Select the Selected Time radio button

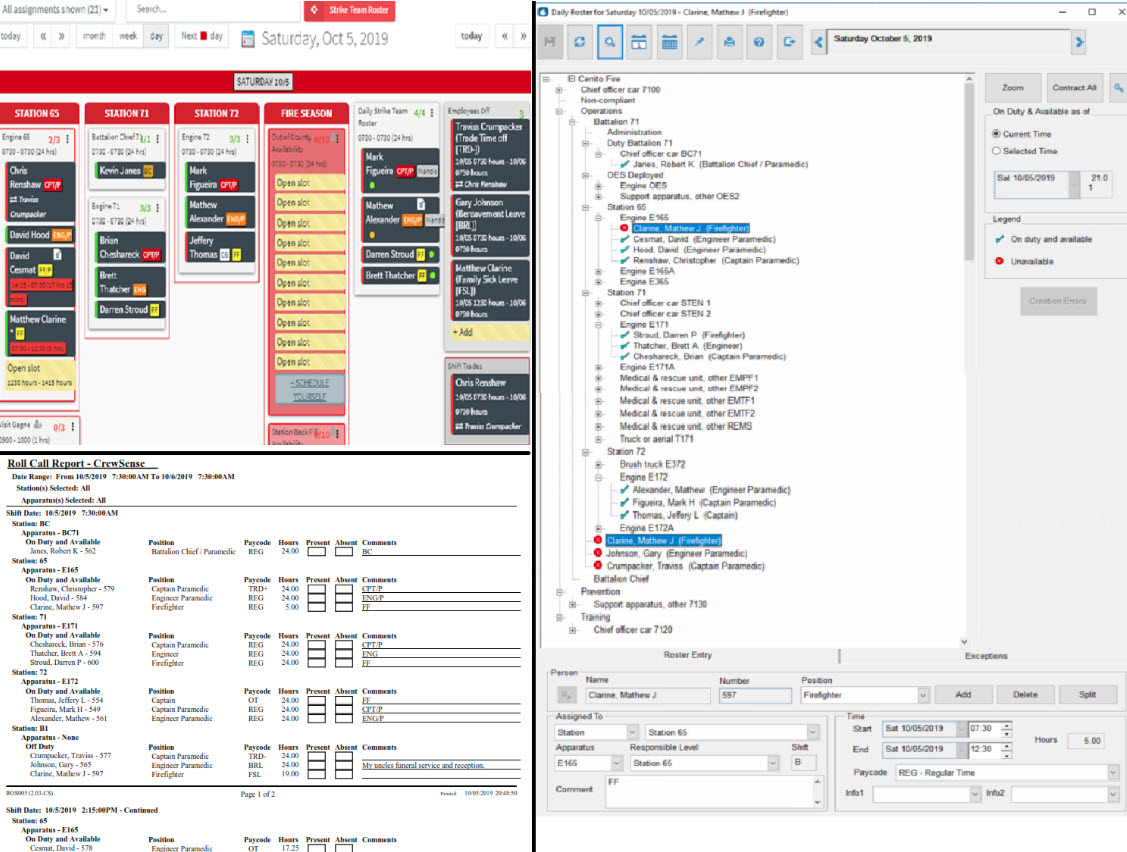point(996,151)
